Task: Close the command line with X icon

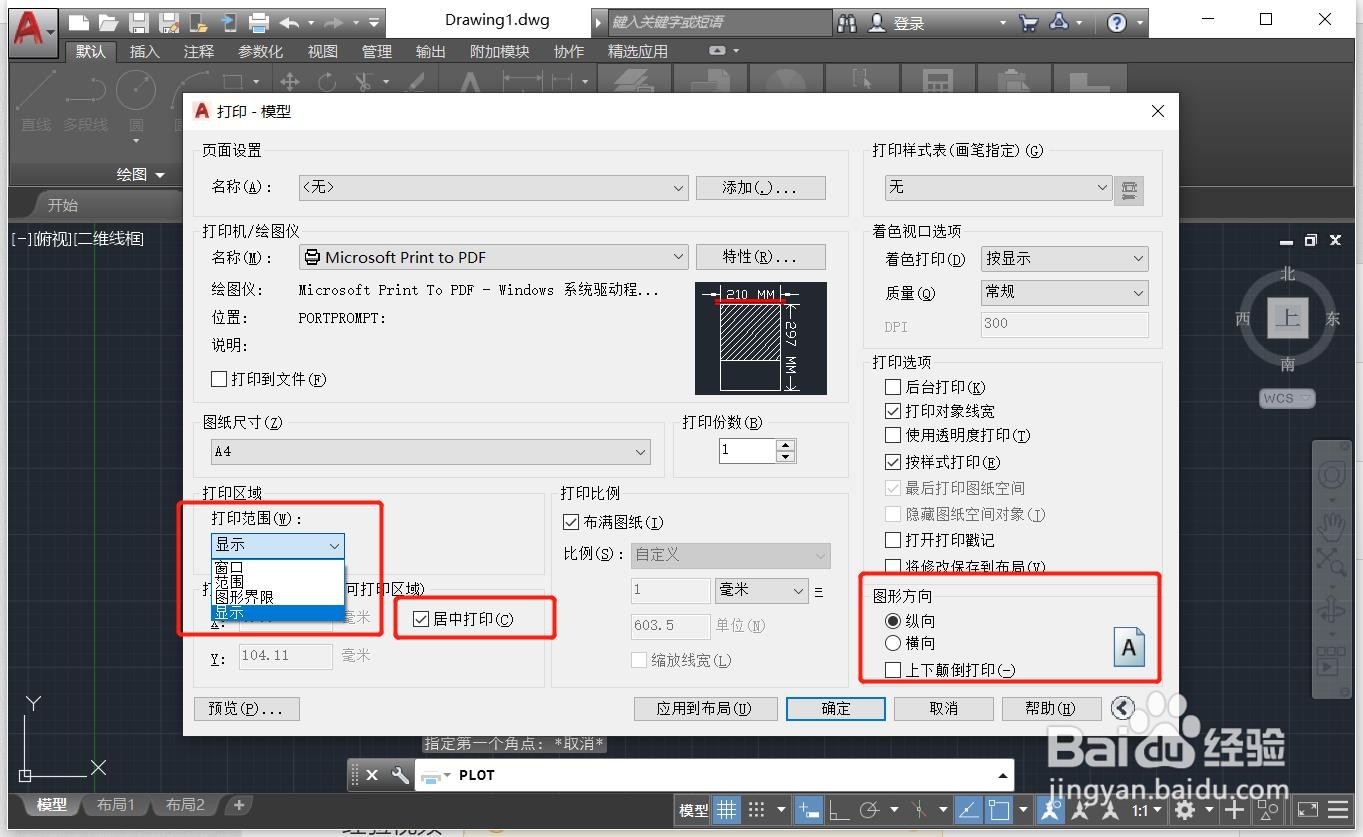Action: coord(372,775)
